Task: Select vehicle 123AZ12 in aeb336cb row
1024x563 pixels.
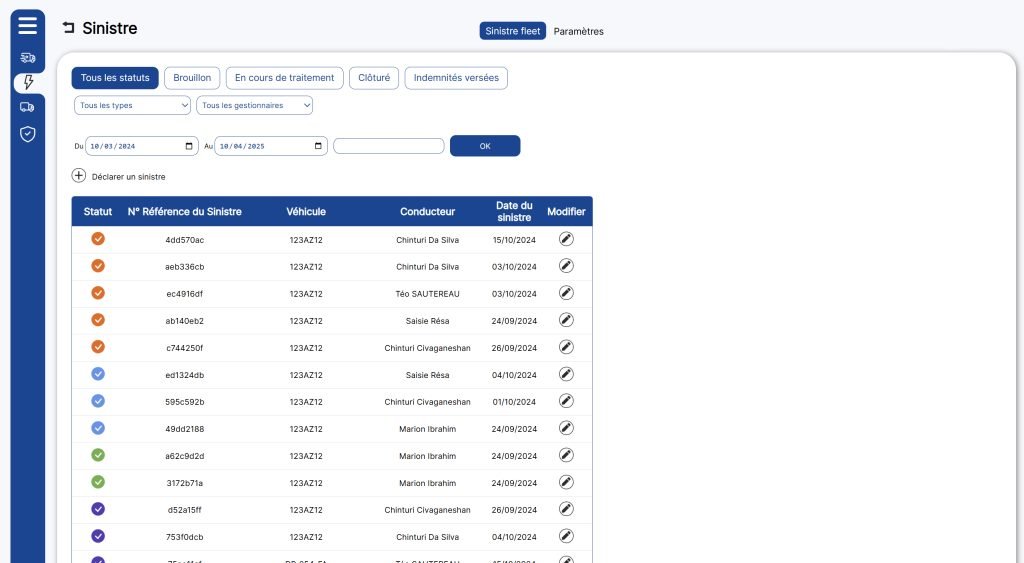Action: [306, 267]
